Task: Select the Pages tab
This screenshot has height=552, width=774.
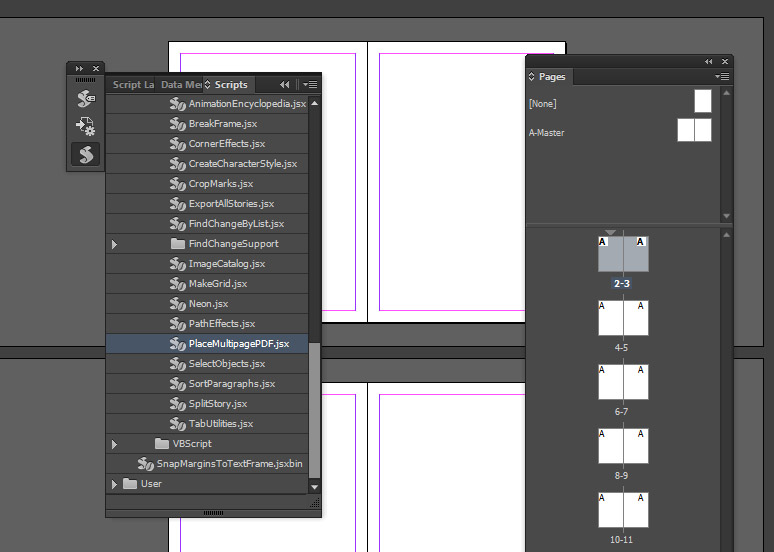Action: [x=552, y=77]
